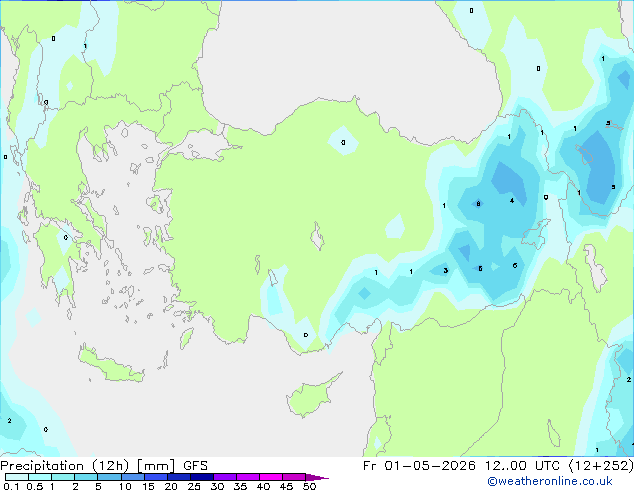634x490 pixels.
Task: Click the 'Precipitation (12h) [mm] GFS' title
Action: coord(104,466)
